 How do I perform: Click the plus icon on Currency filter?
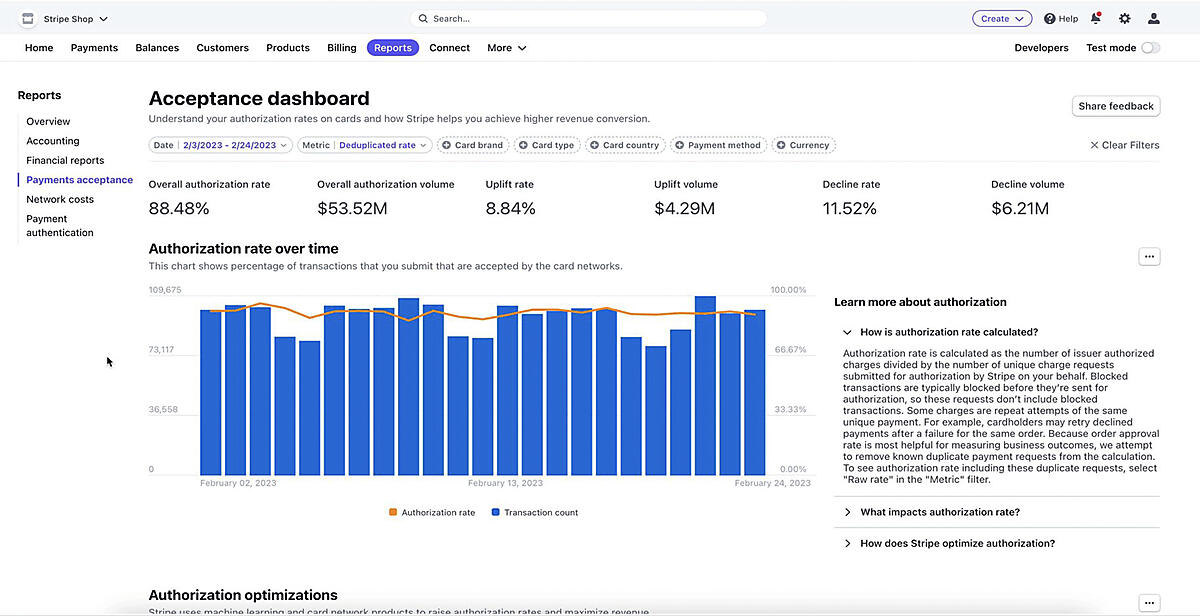(x=780, y=145)
